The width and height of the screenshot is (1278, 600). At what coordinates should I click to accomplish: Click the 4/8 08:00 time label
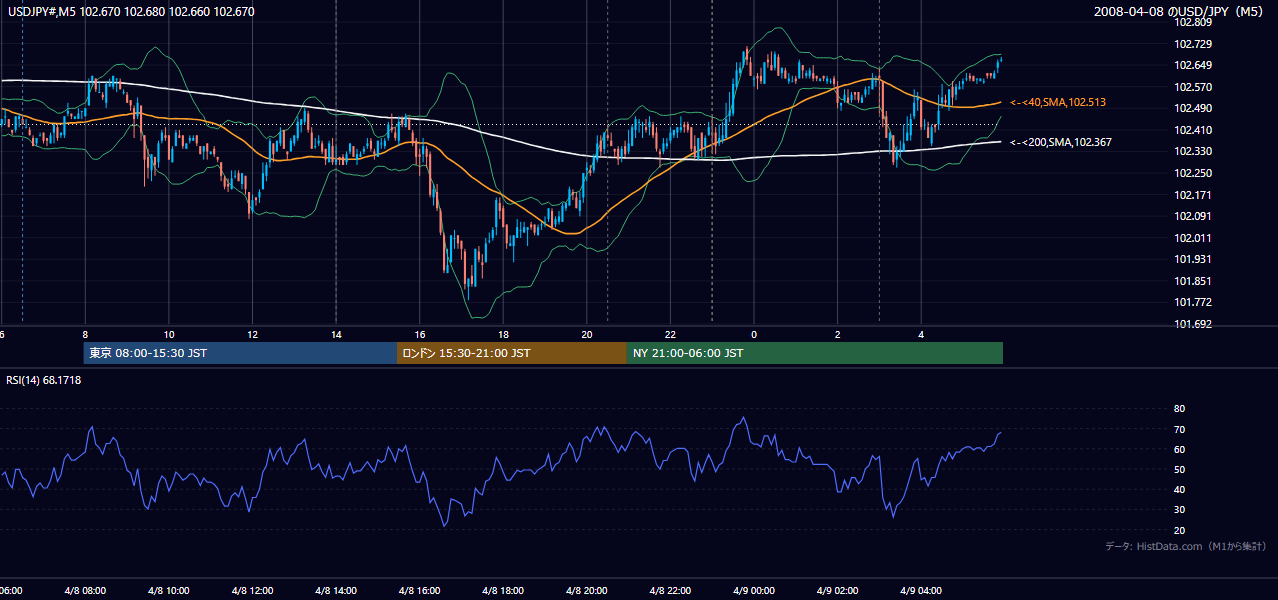pos(86,590)
